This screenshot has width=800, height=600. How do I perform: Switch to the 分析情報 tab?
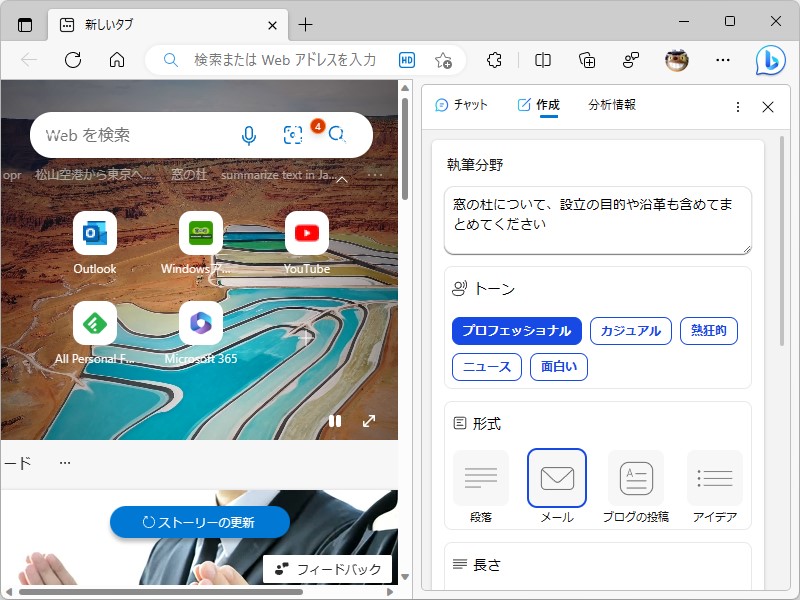click(x=611, y=104)
